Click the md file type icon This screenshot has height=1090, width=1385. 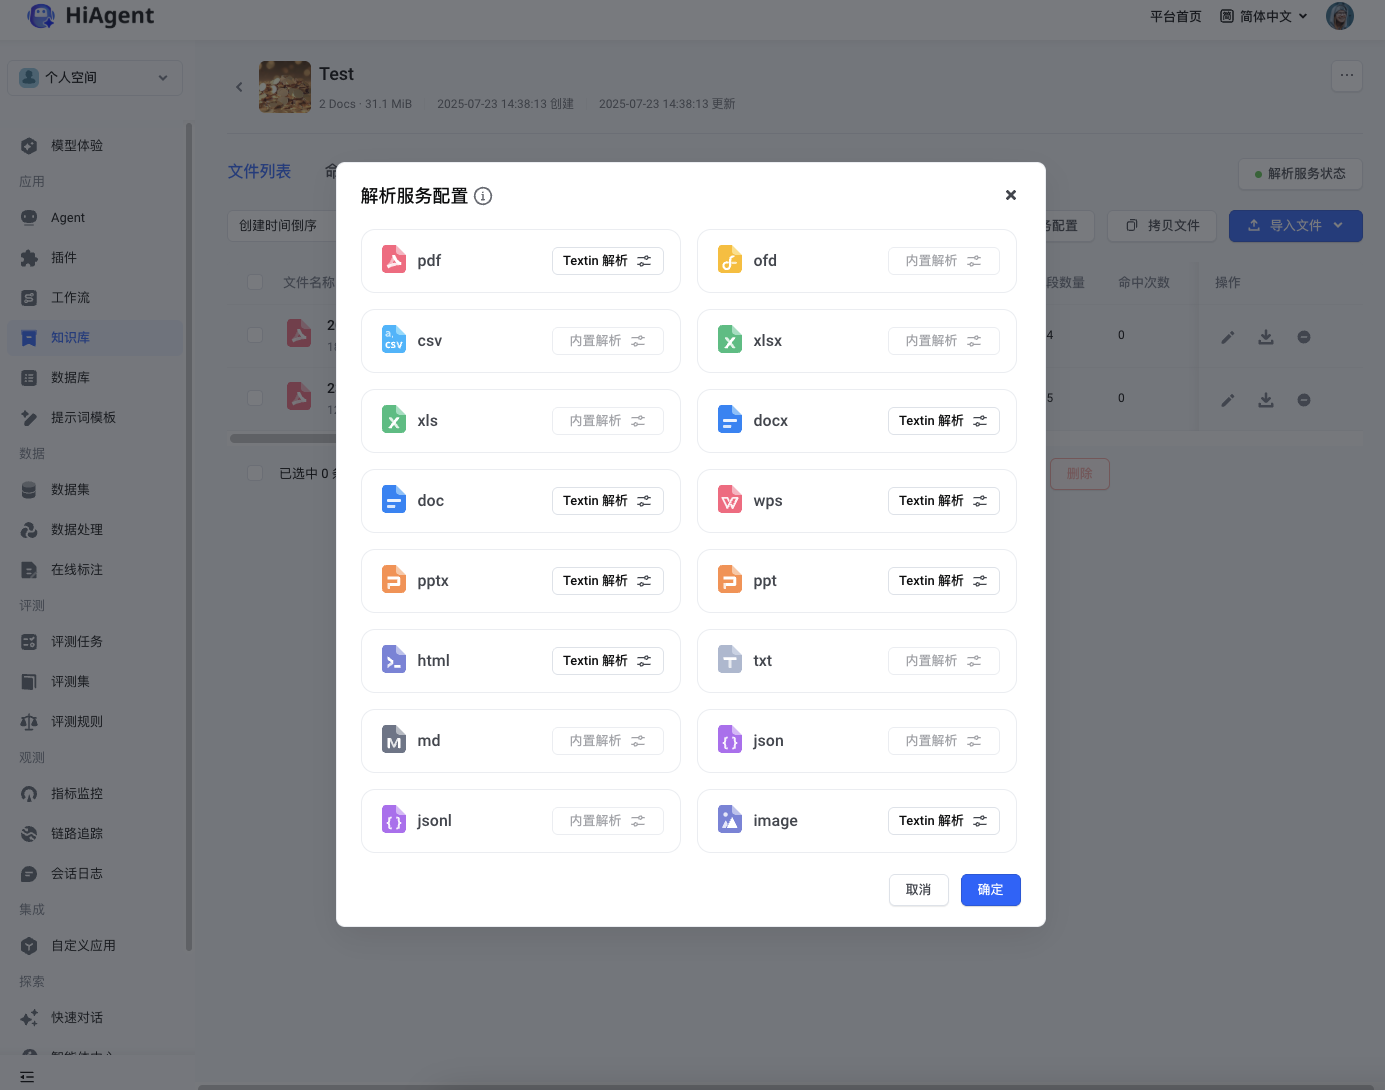pyautogui.click(x=394, y=740)
